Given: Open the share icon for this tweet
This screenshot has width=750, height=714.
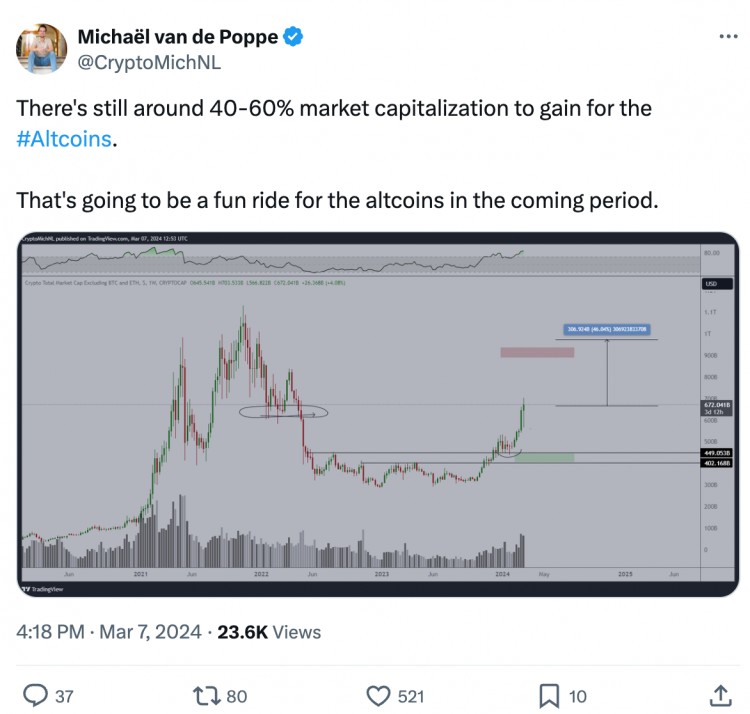Looking at the screenshot, I should point(719,694).
